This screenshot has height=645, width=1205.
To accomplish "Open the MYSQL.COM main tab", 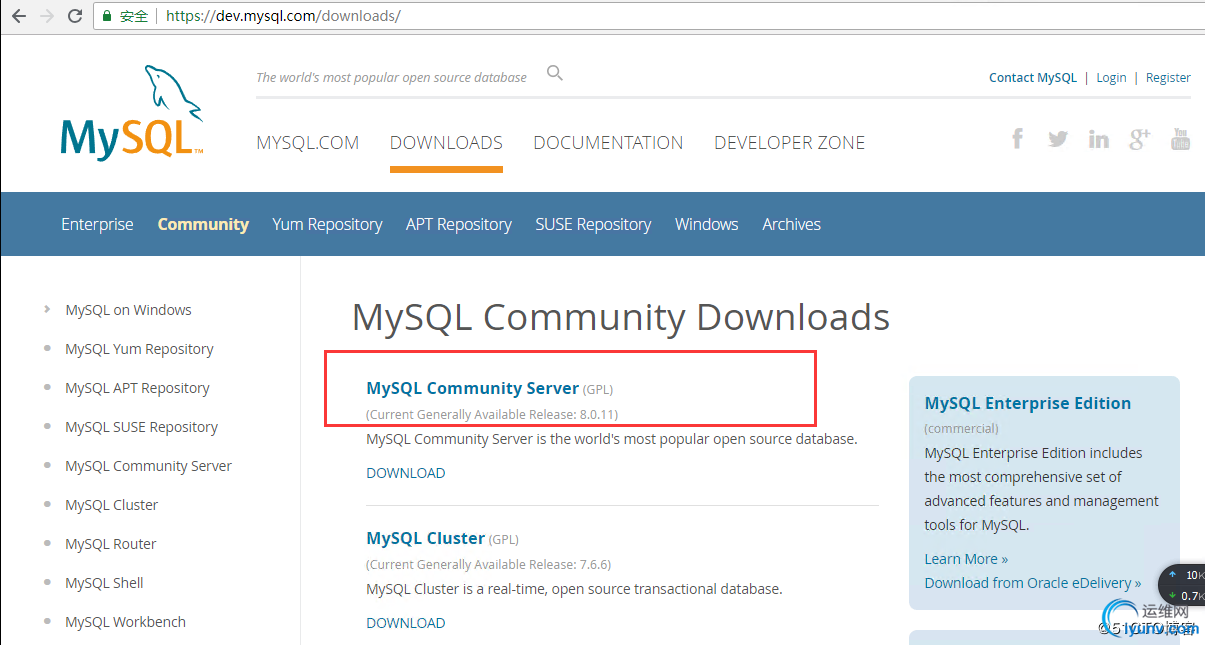I will pos(308,143).
